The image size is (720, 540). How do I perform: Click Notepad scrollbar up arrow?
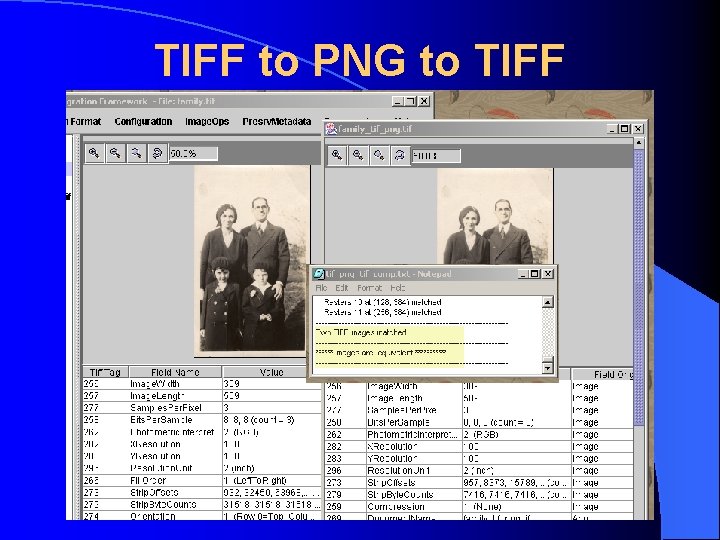[x=547, y=302]
